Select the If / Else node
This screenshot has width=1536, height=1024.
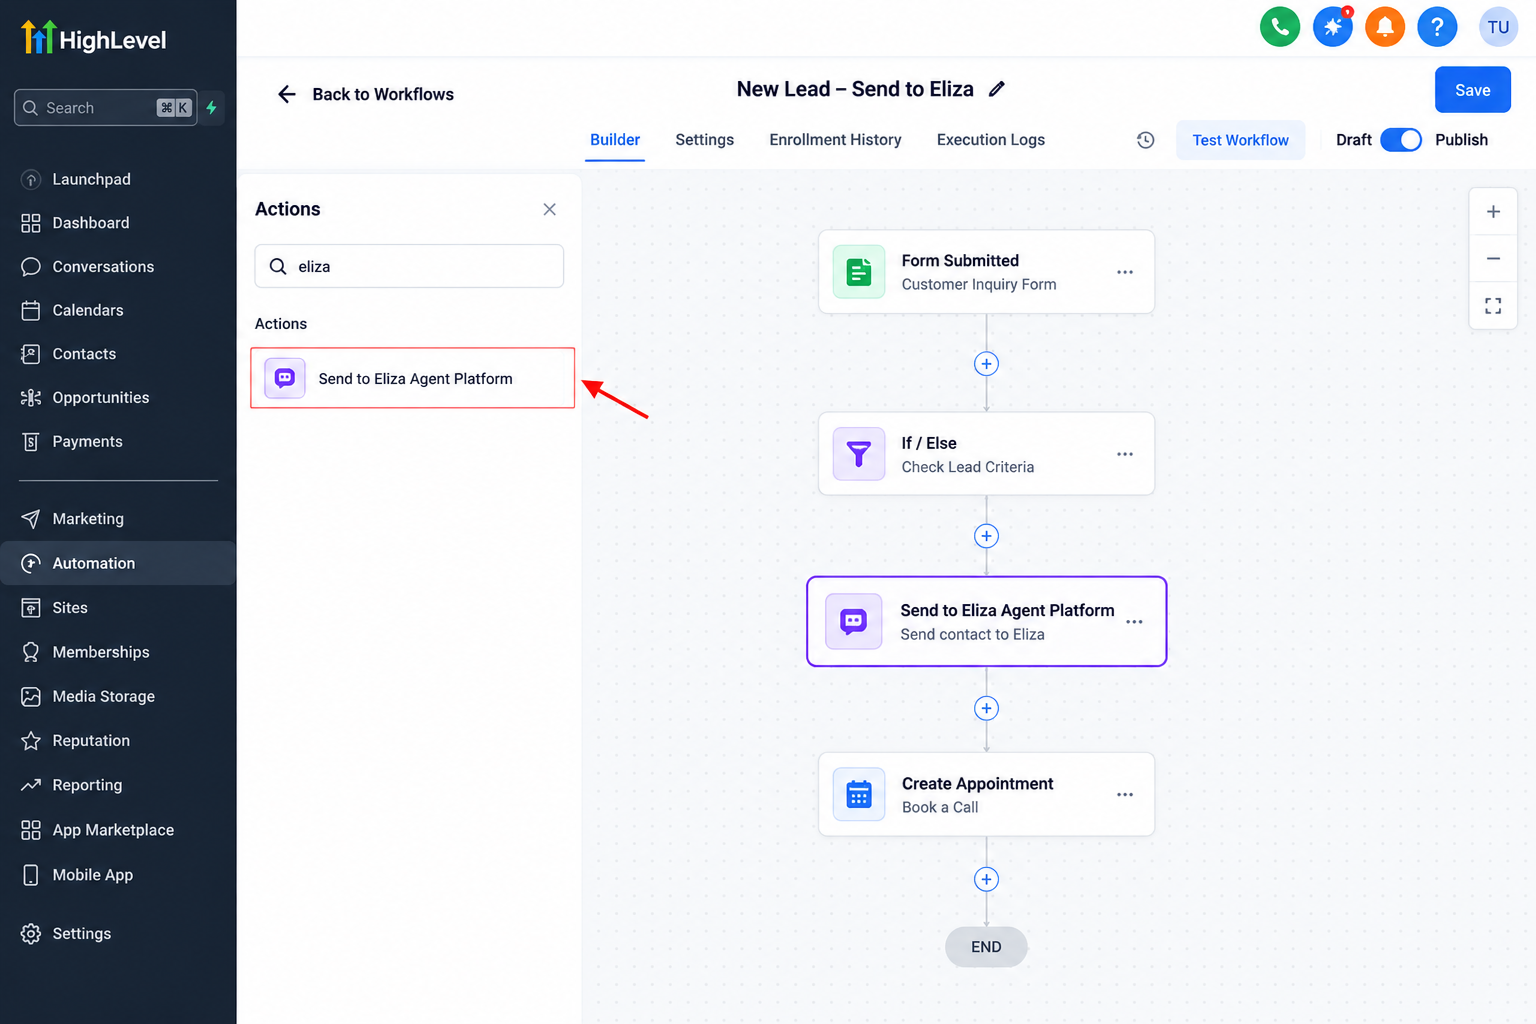[986, 454]
